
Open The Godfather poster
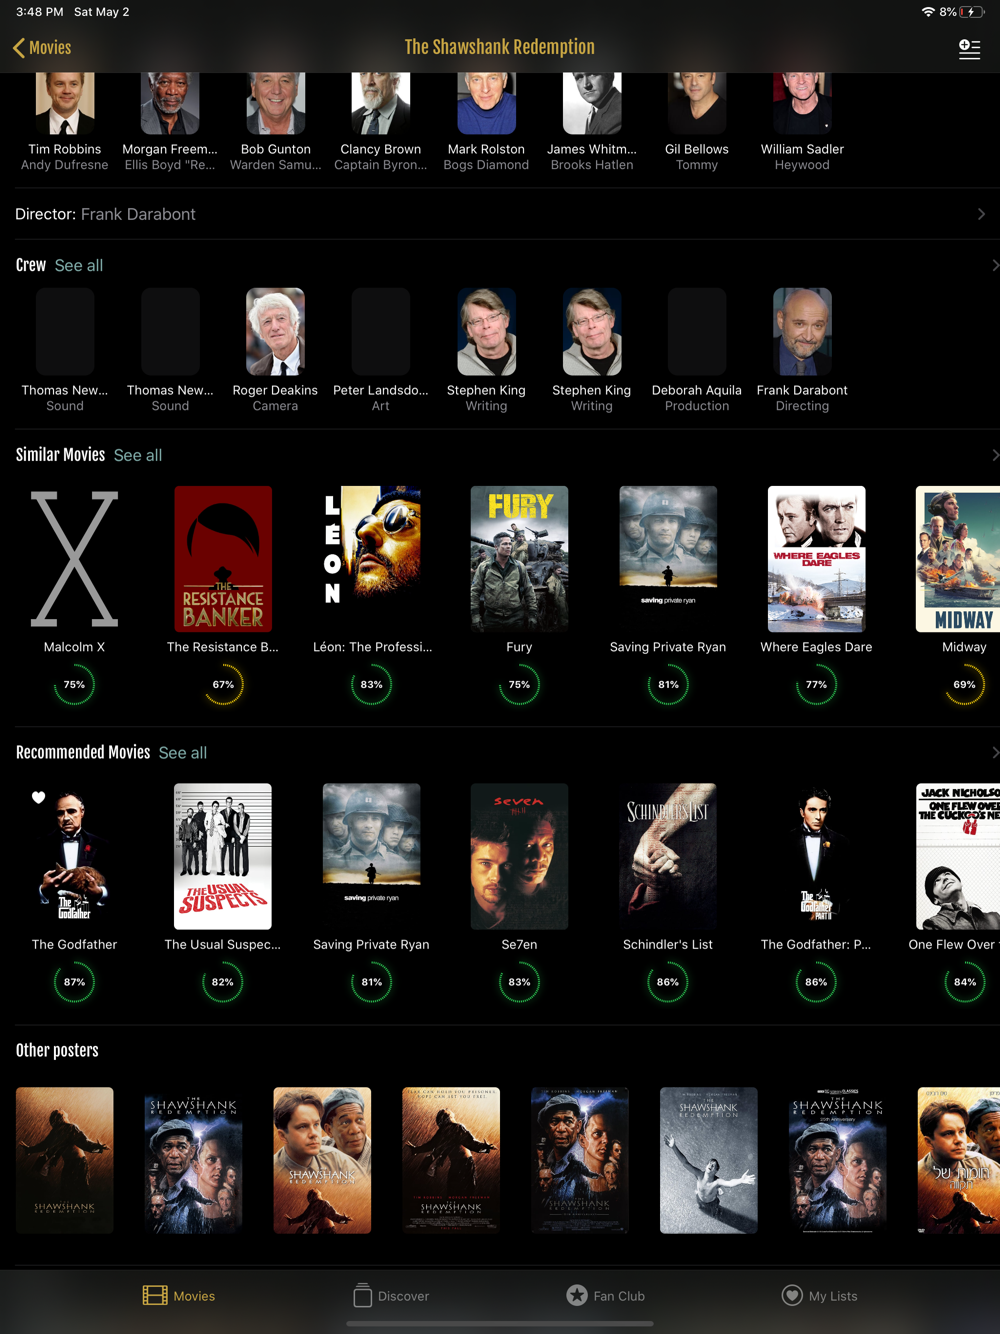click(x=74, y=856)
